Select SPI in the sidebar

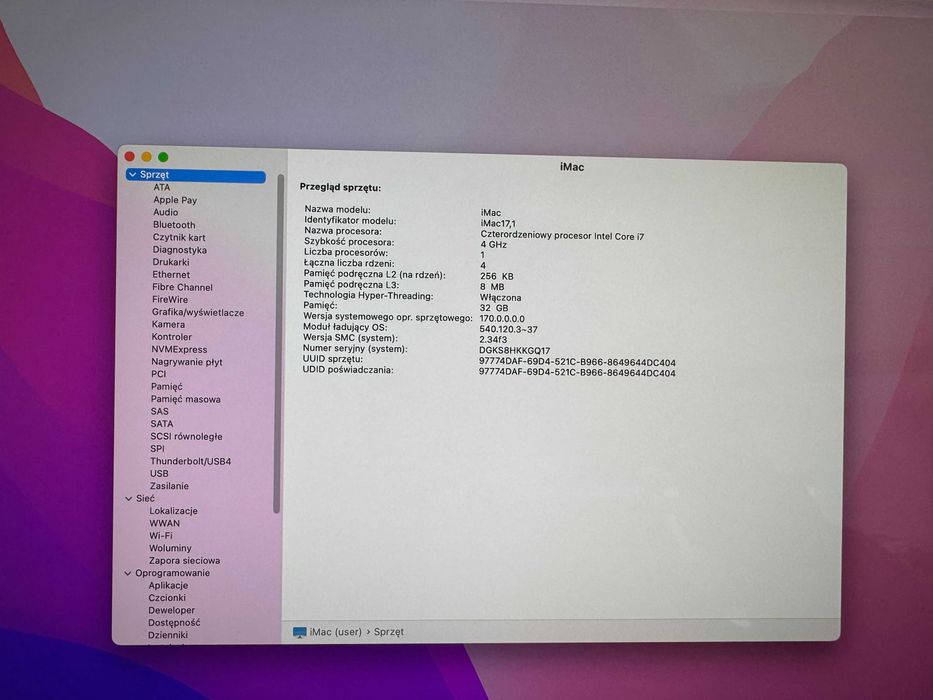[x=157, y=449]
